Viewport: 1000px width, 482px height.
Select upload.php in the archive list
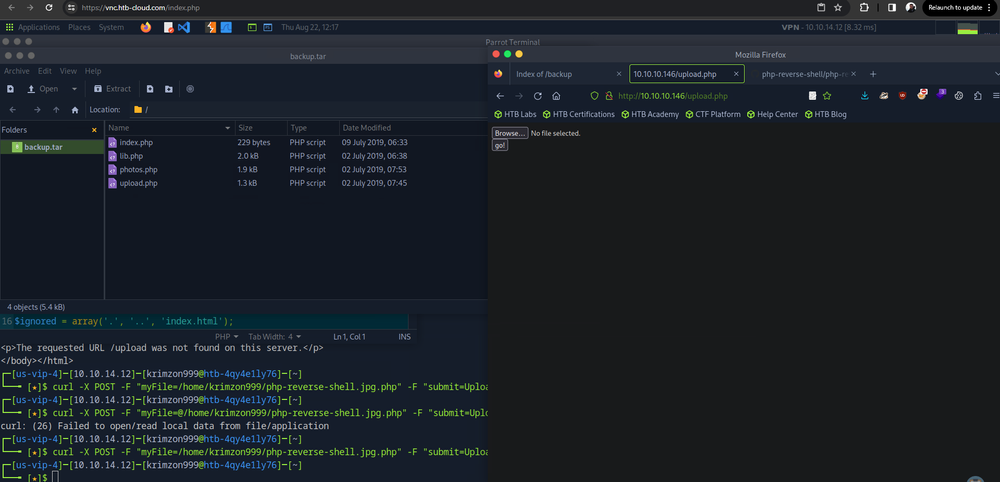138,183
